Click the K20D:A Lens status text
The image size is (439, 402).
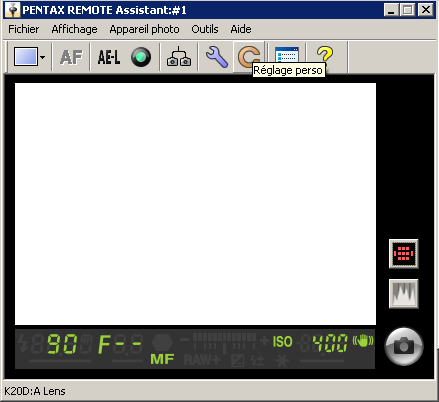point(35,391)
